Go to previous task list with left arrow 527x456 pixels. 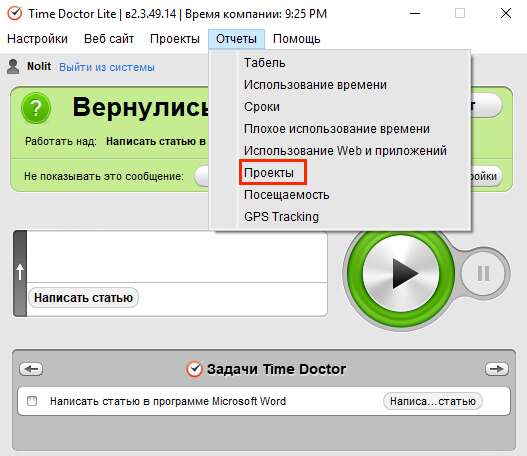[x=31, y=369]
